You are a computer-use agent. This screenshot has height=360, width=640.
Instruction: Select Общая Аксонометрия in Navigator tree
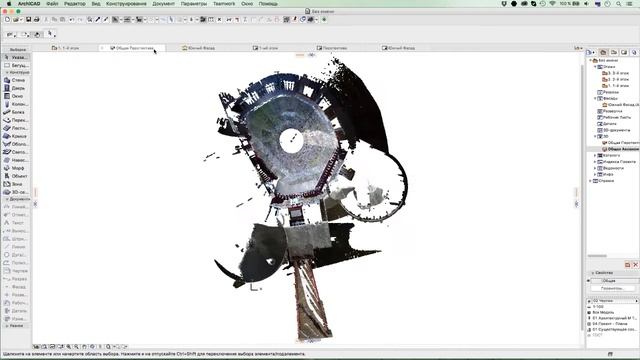tap(620, 149)
